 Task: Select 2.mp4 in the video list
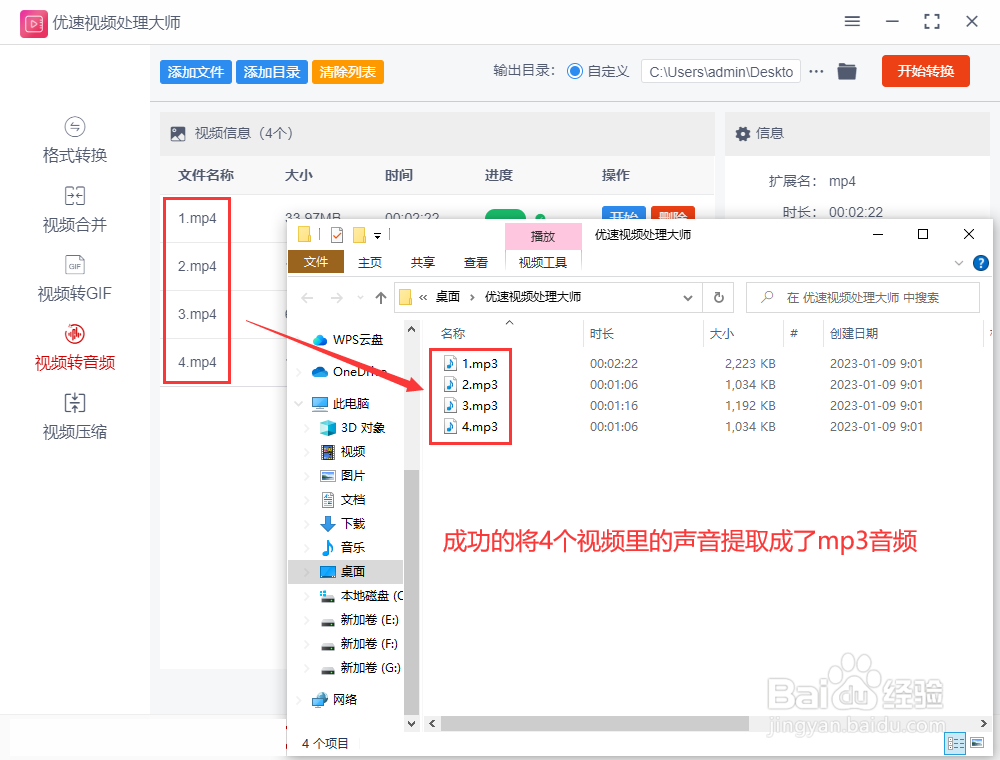pyautogui.click(x=197, y=267)
